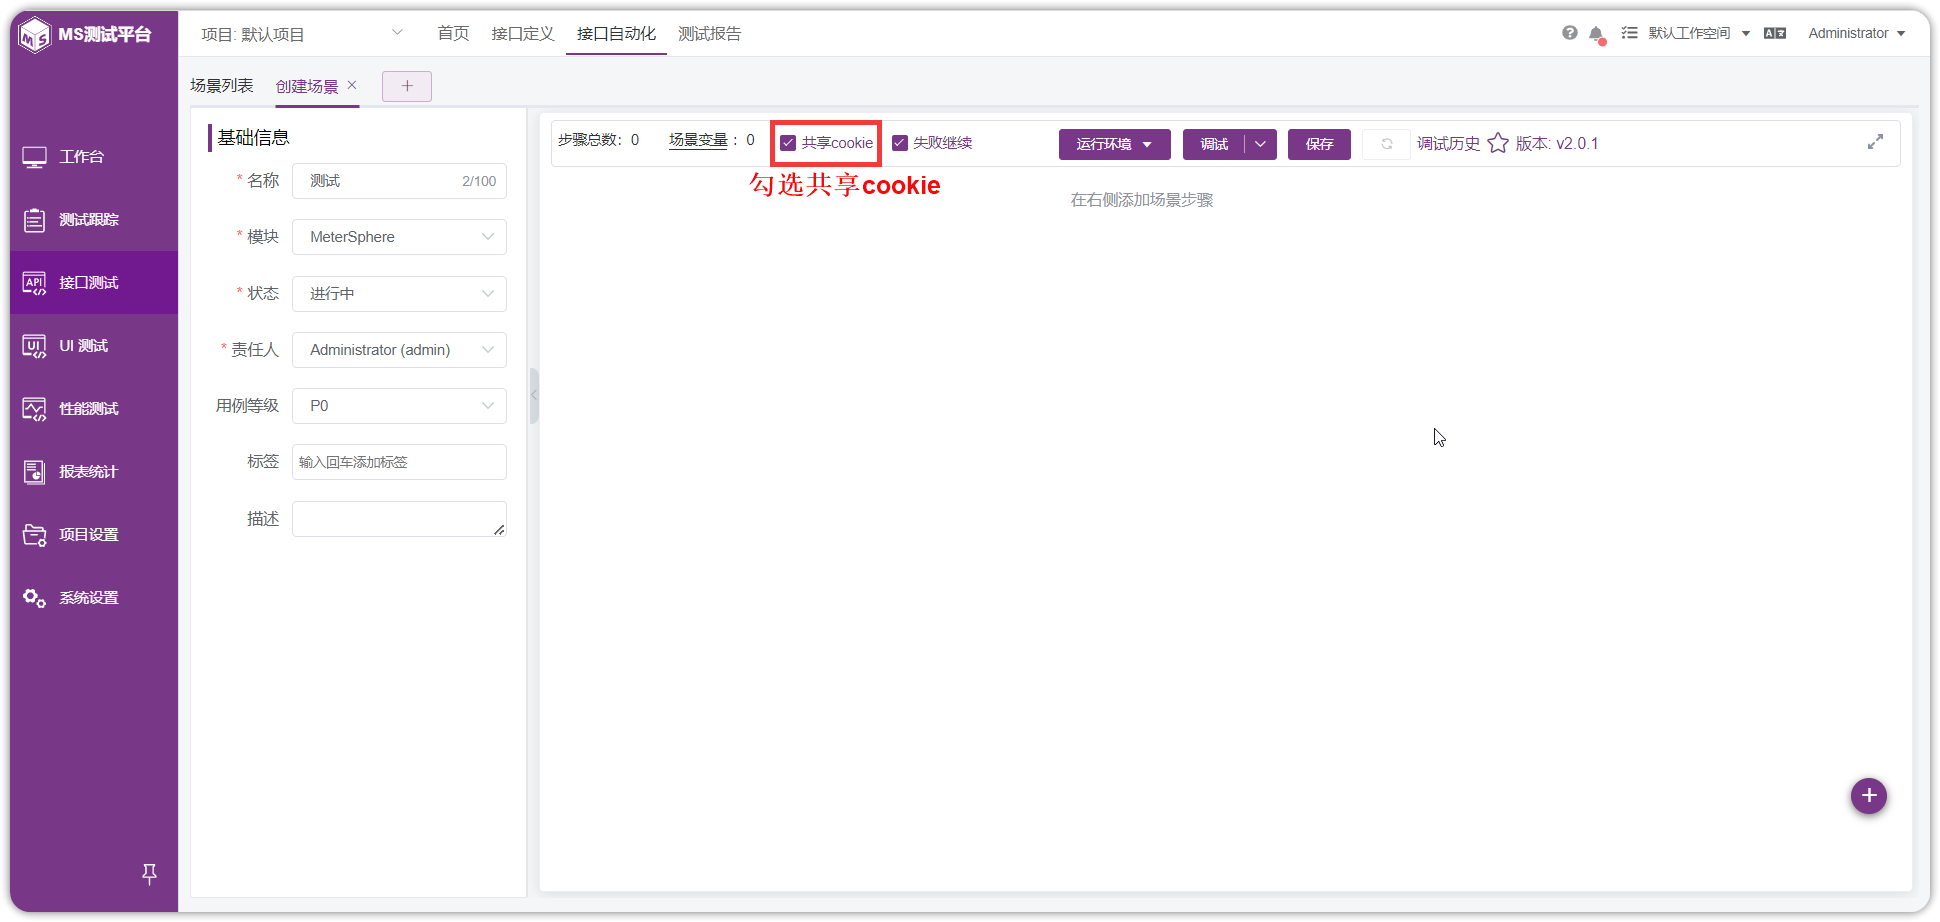Open the 运行环境 dropdown button
1940x922 pixels.
pos(1115,144)
